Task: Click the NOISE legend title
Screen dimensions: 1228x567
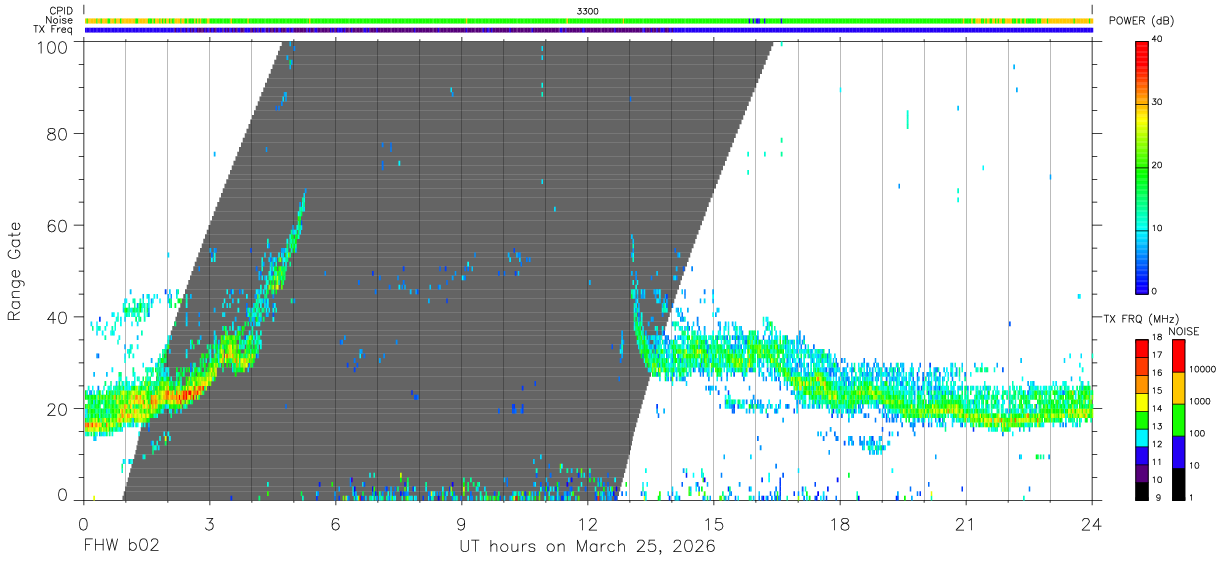Action: click(1184, 331)
